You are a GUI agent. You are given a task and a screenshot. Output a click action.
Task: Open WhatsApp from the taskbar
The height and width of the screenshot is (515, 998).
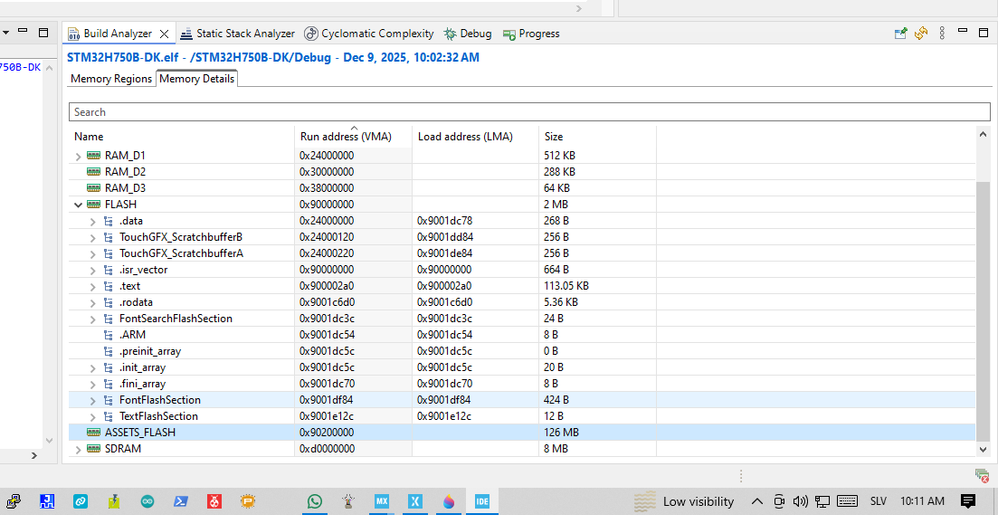pos(314,502)
